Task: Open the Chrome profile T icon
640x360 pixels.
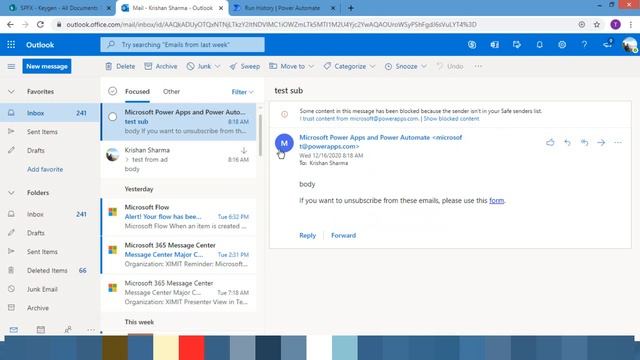Action: (x=616, y=24)
